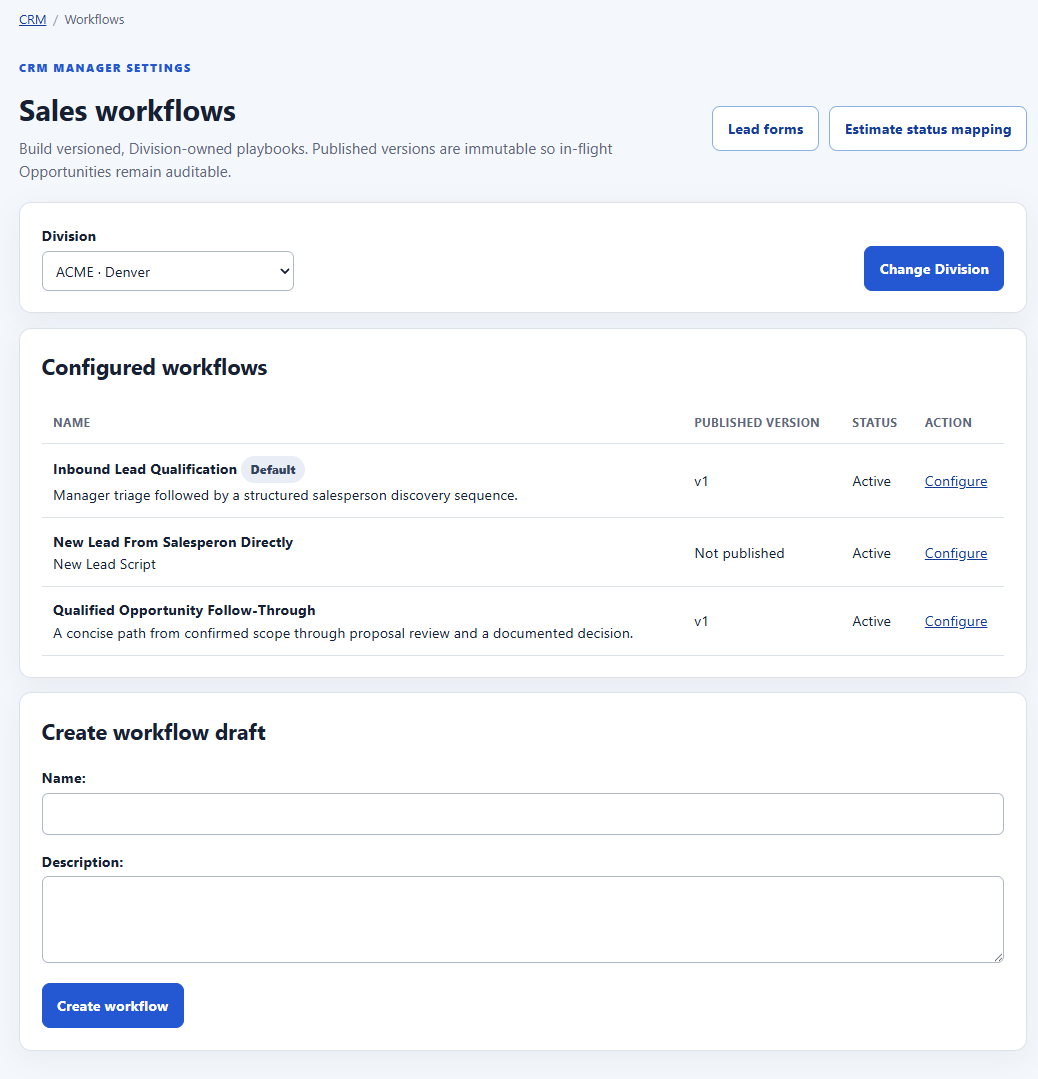
Task: Click the Workflows breadcrumb item
Action: (x=94, y=19)
